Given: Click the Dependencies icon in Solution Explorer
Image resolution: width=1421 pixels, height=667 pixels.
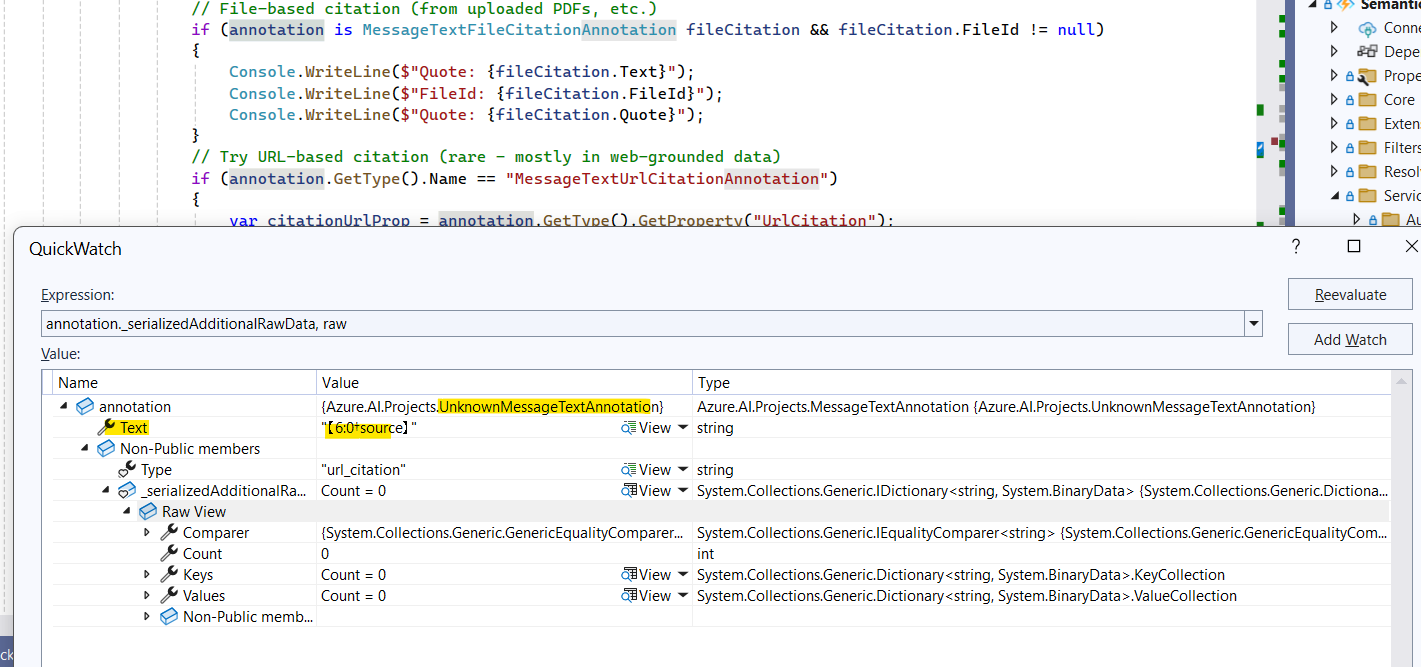Looking at the screenshot, I should pos(1367,51).
